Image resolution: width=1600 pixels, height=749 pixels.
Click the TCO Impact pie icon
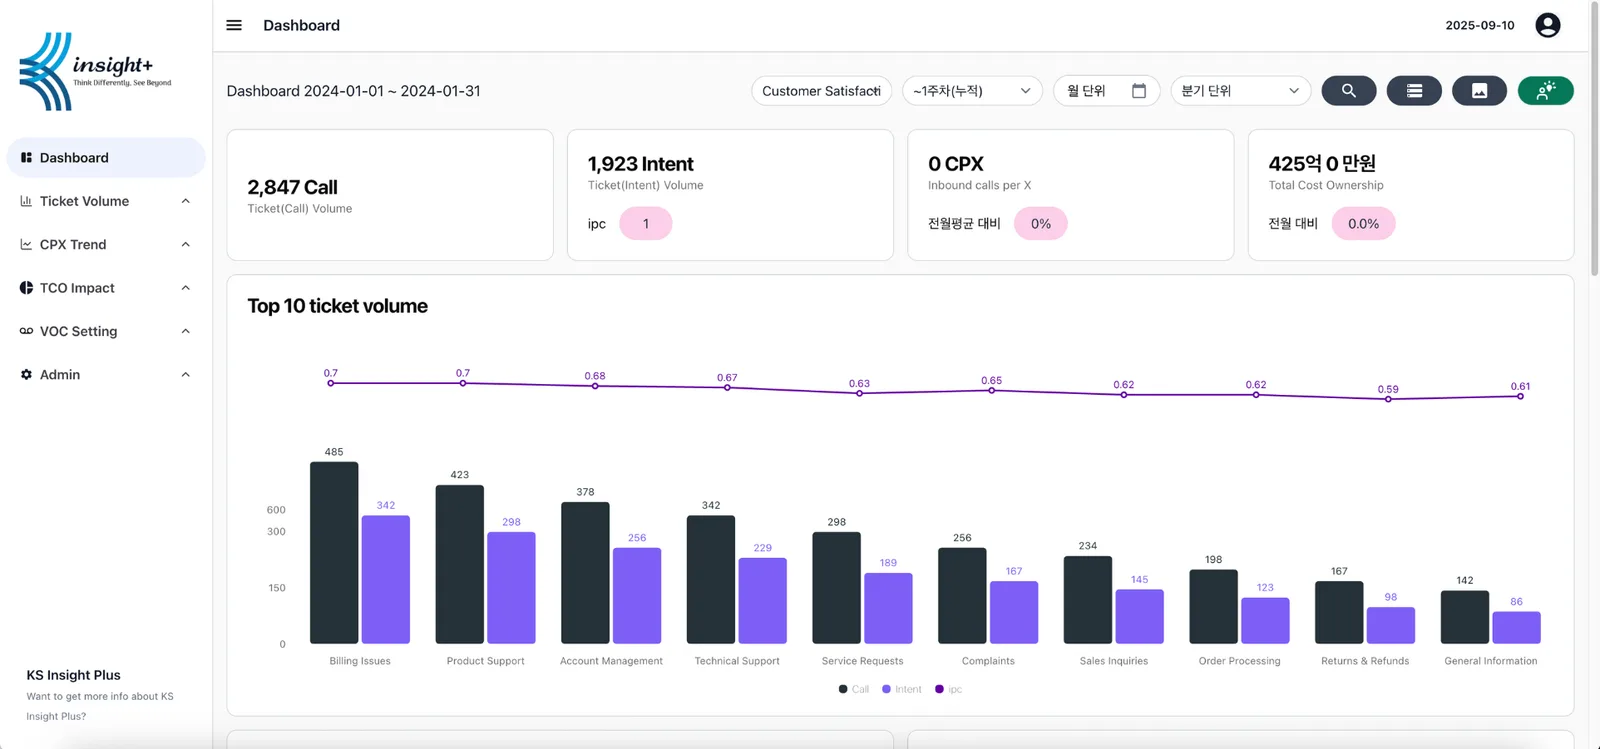tap(26, 288)
